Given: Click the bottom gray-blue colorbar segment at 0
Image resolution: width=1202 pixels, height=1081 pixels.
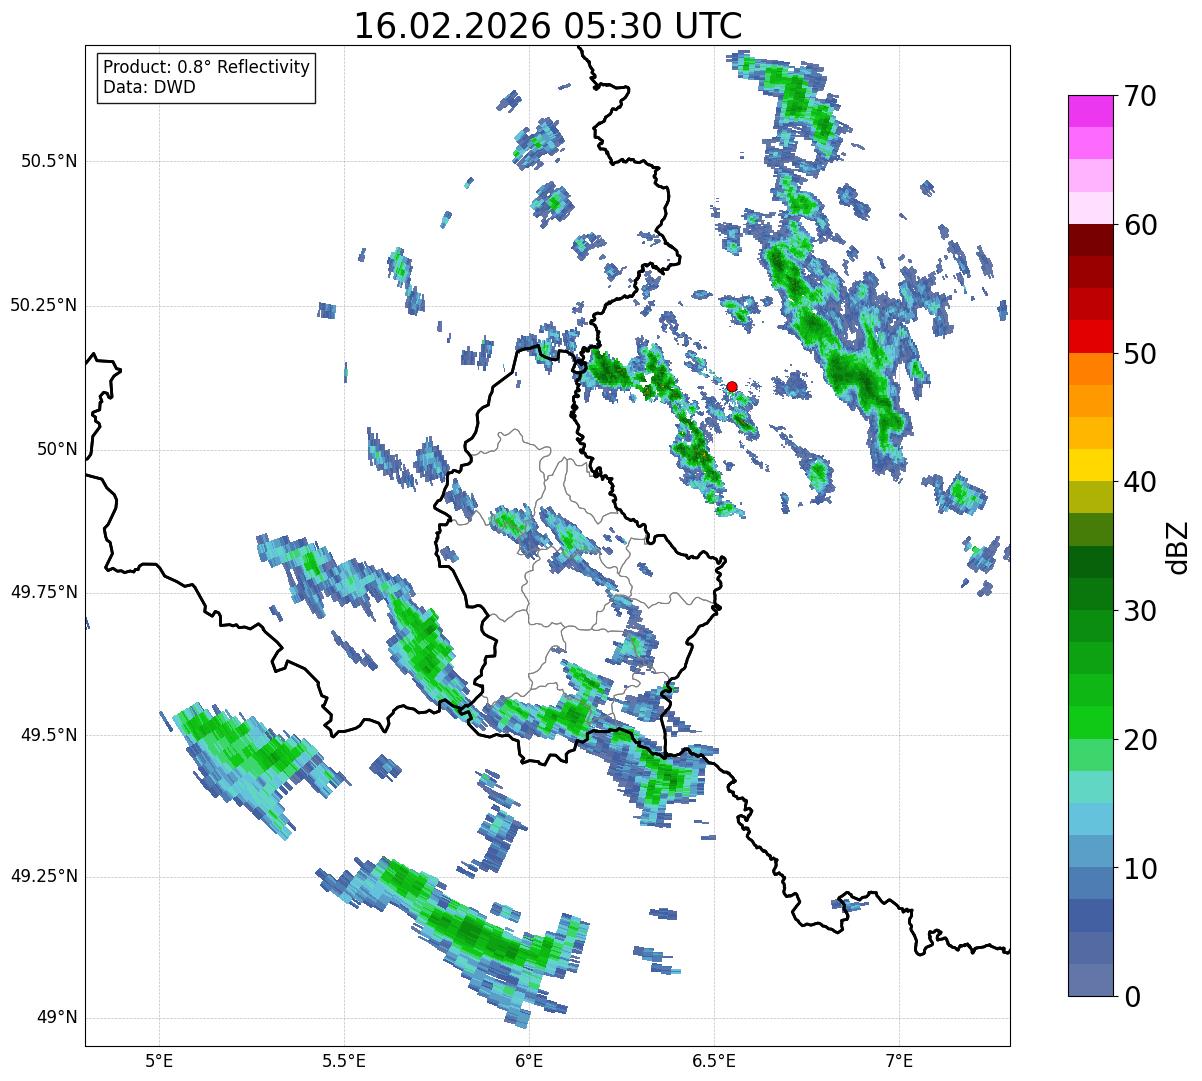Looking at the screenshot, I should coord(1090,980).
